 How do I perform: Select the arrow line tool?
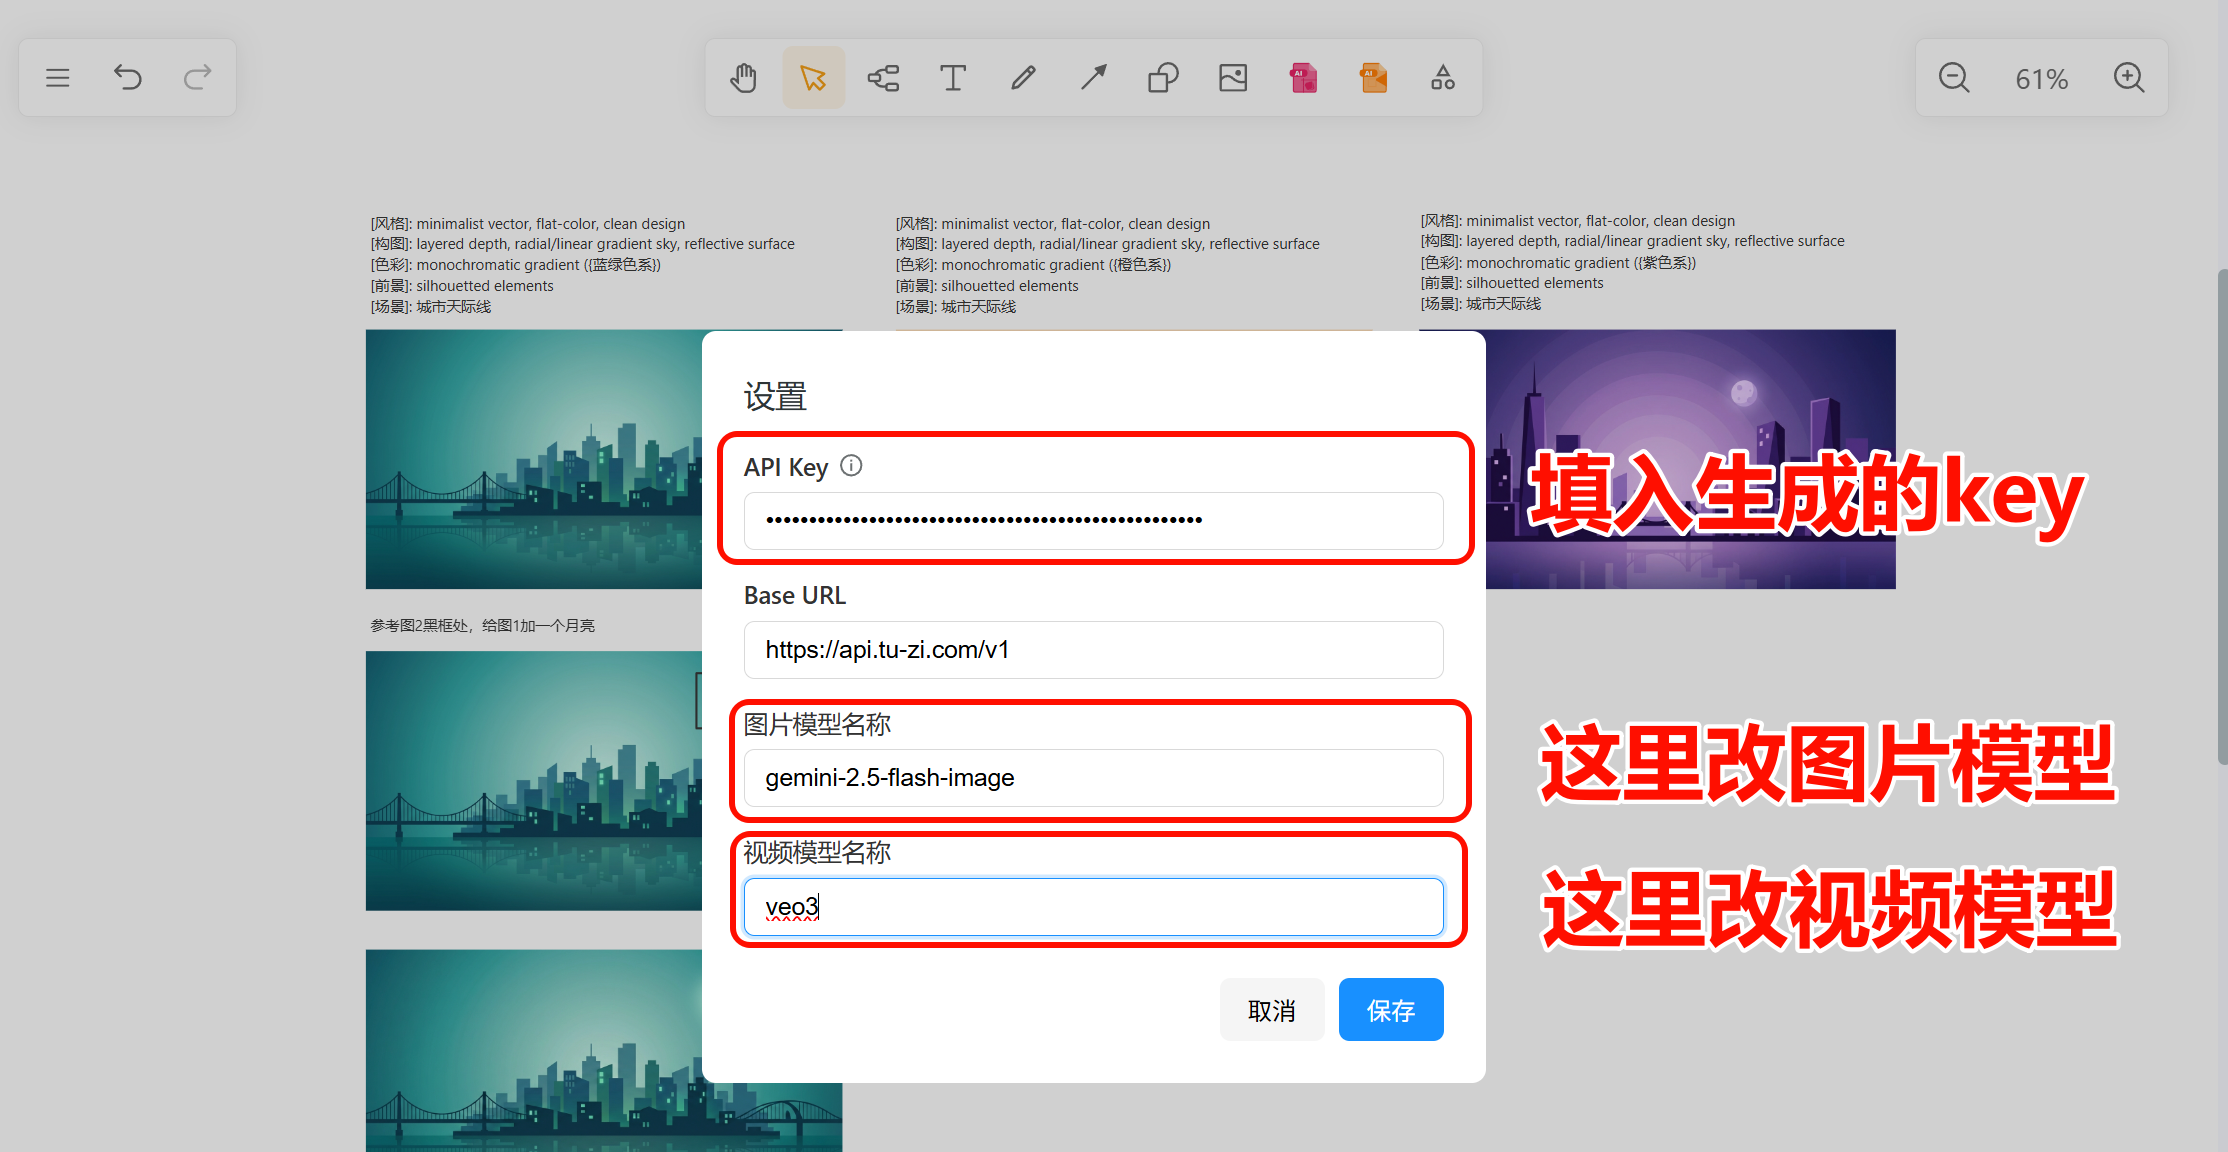pos(1093,78)
